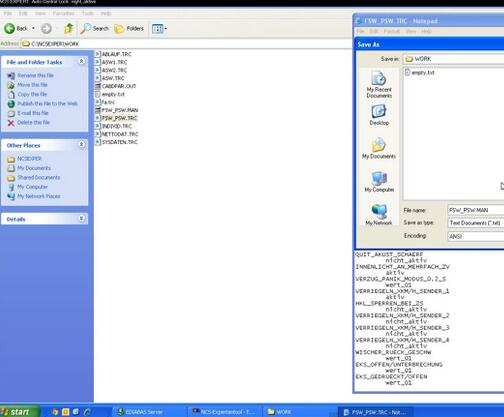The width and height of the screenshot is (504, 417).
Task: Select empty.txt in Save As list
Action: (420, 72)
